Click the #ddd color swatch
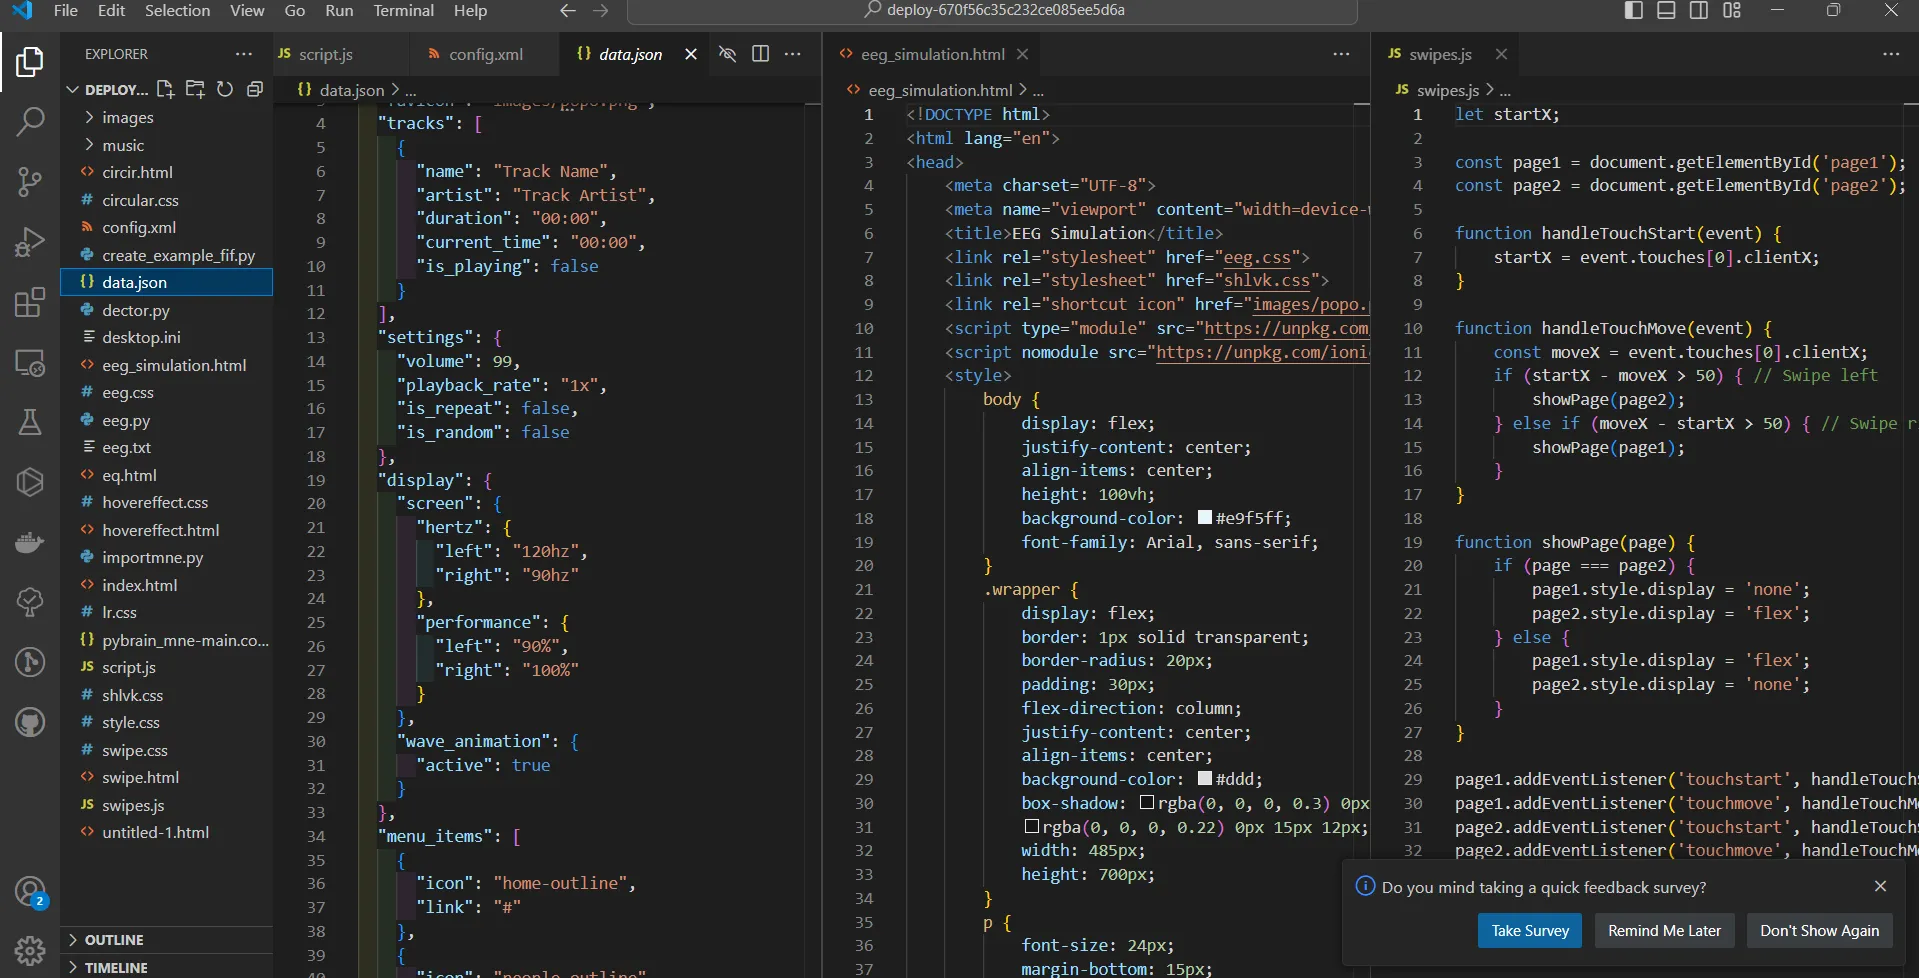 (1205, 779)
